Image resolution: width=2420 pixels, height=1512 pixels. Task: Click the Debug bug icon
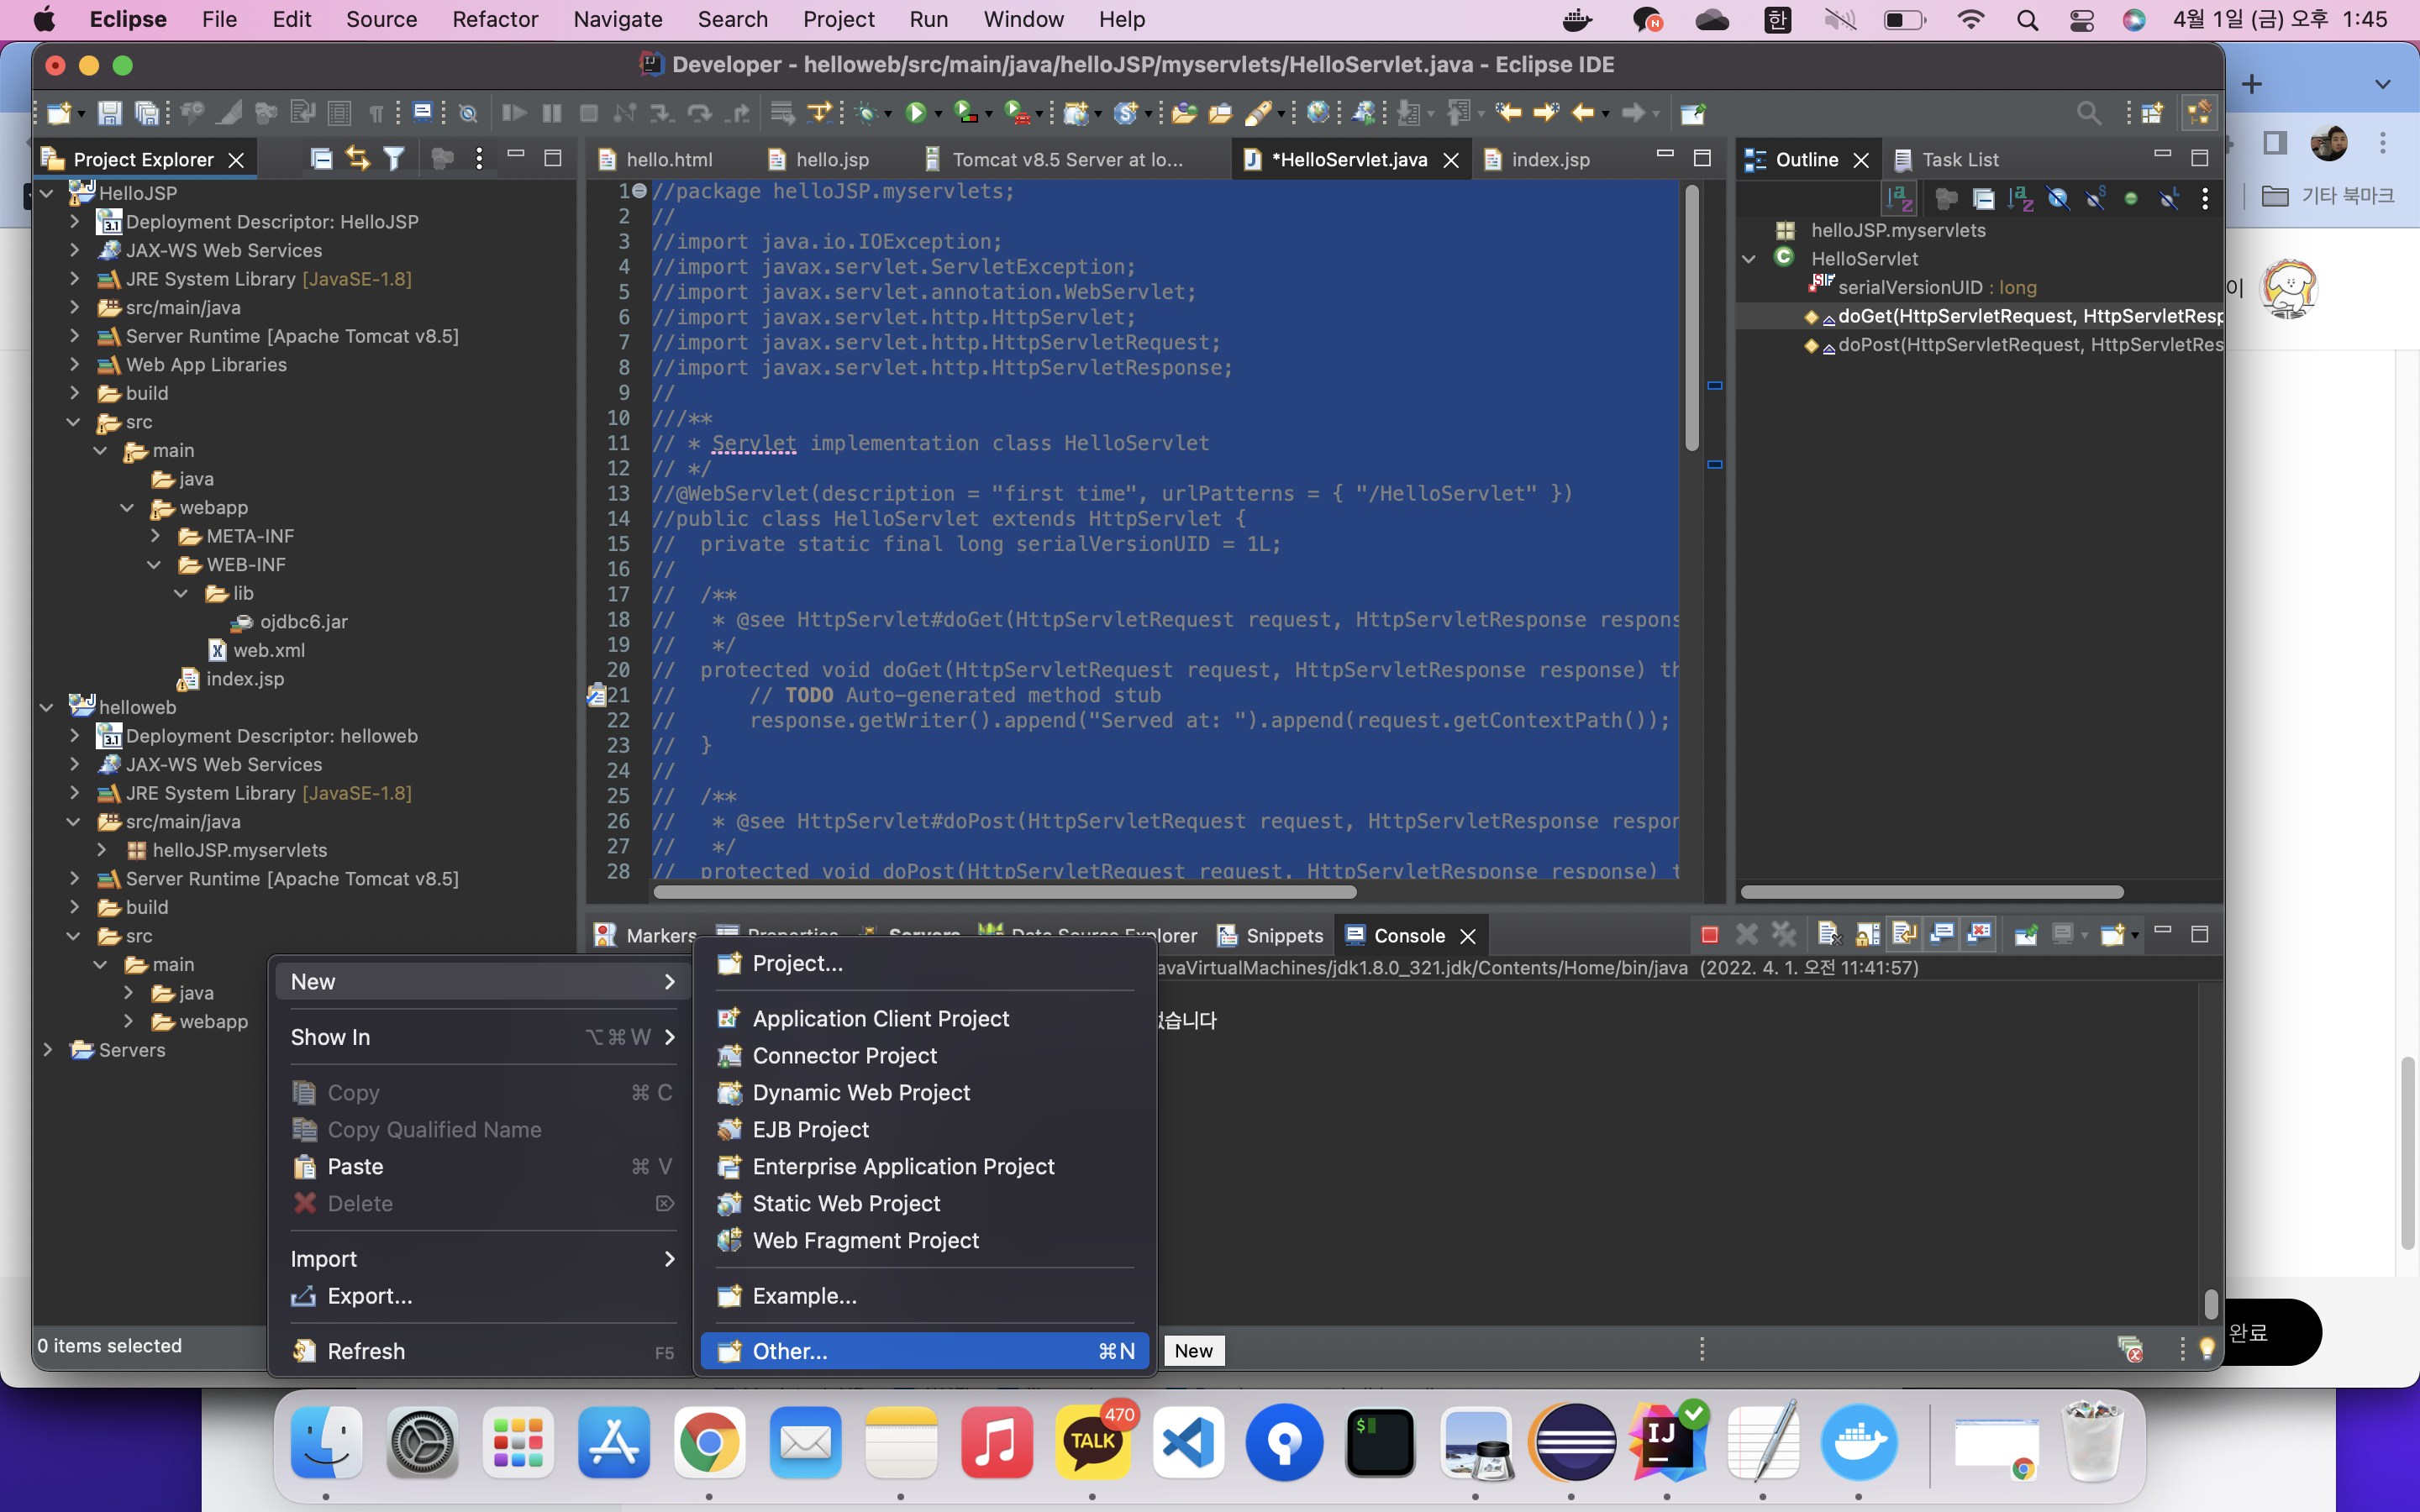tap(866, 113)
